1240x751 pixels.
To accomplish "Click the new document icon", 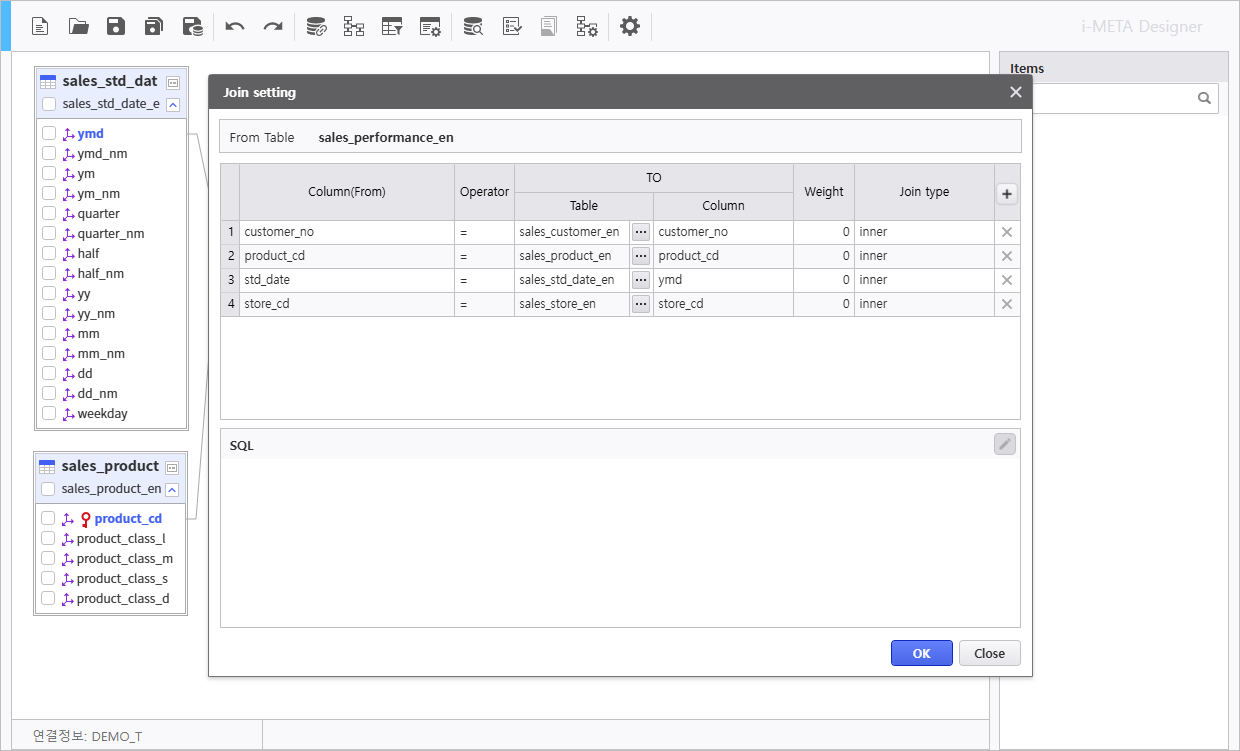I will 40,27.
